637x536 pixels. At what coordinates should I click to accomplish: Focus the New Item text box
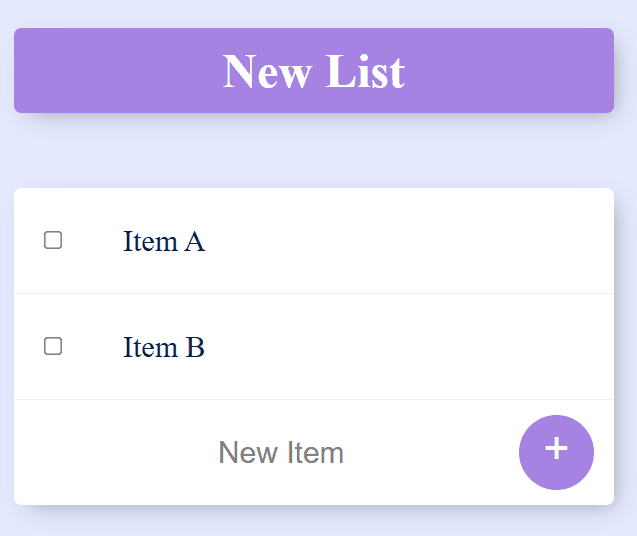pyautogui.click(x=281, y=453)
